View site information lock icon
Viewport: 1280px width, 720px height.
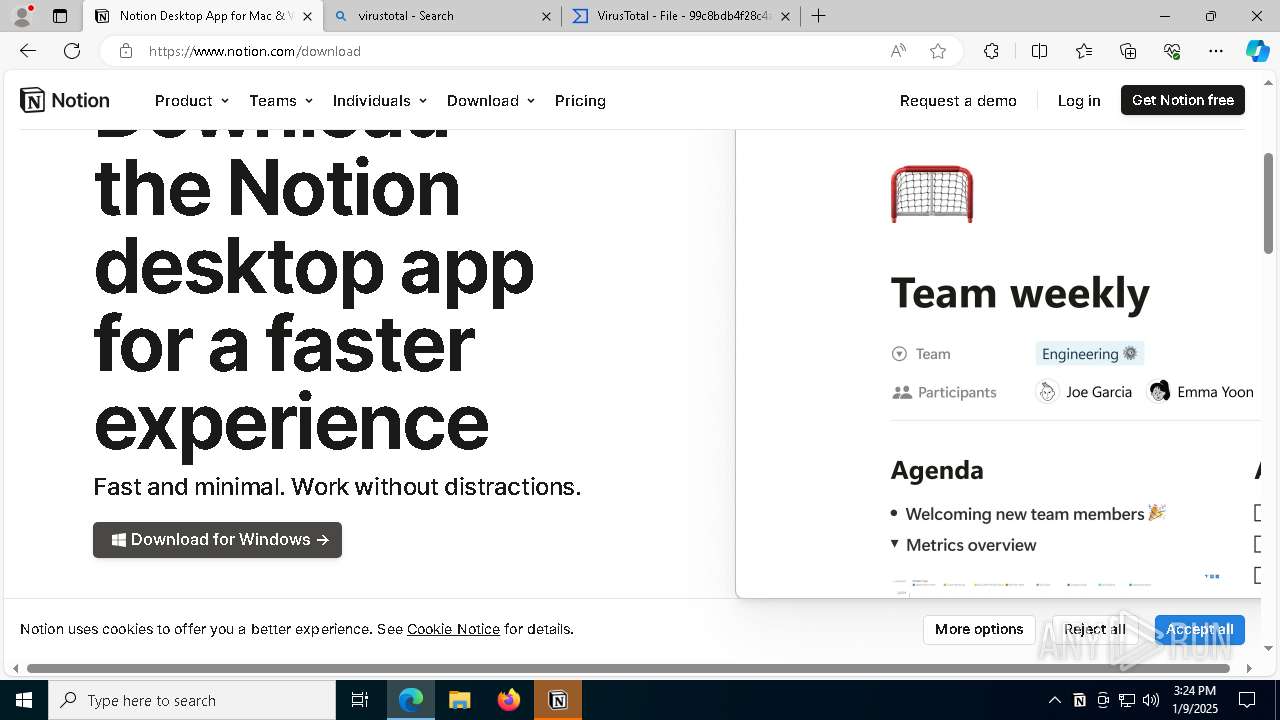126,51
